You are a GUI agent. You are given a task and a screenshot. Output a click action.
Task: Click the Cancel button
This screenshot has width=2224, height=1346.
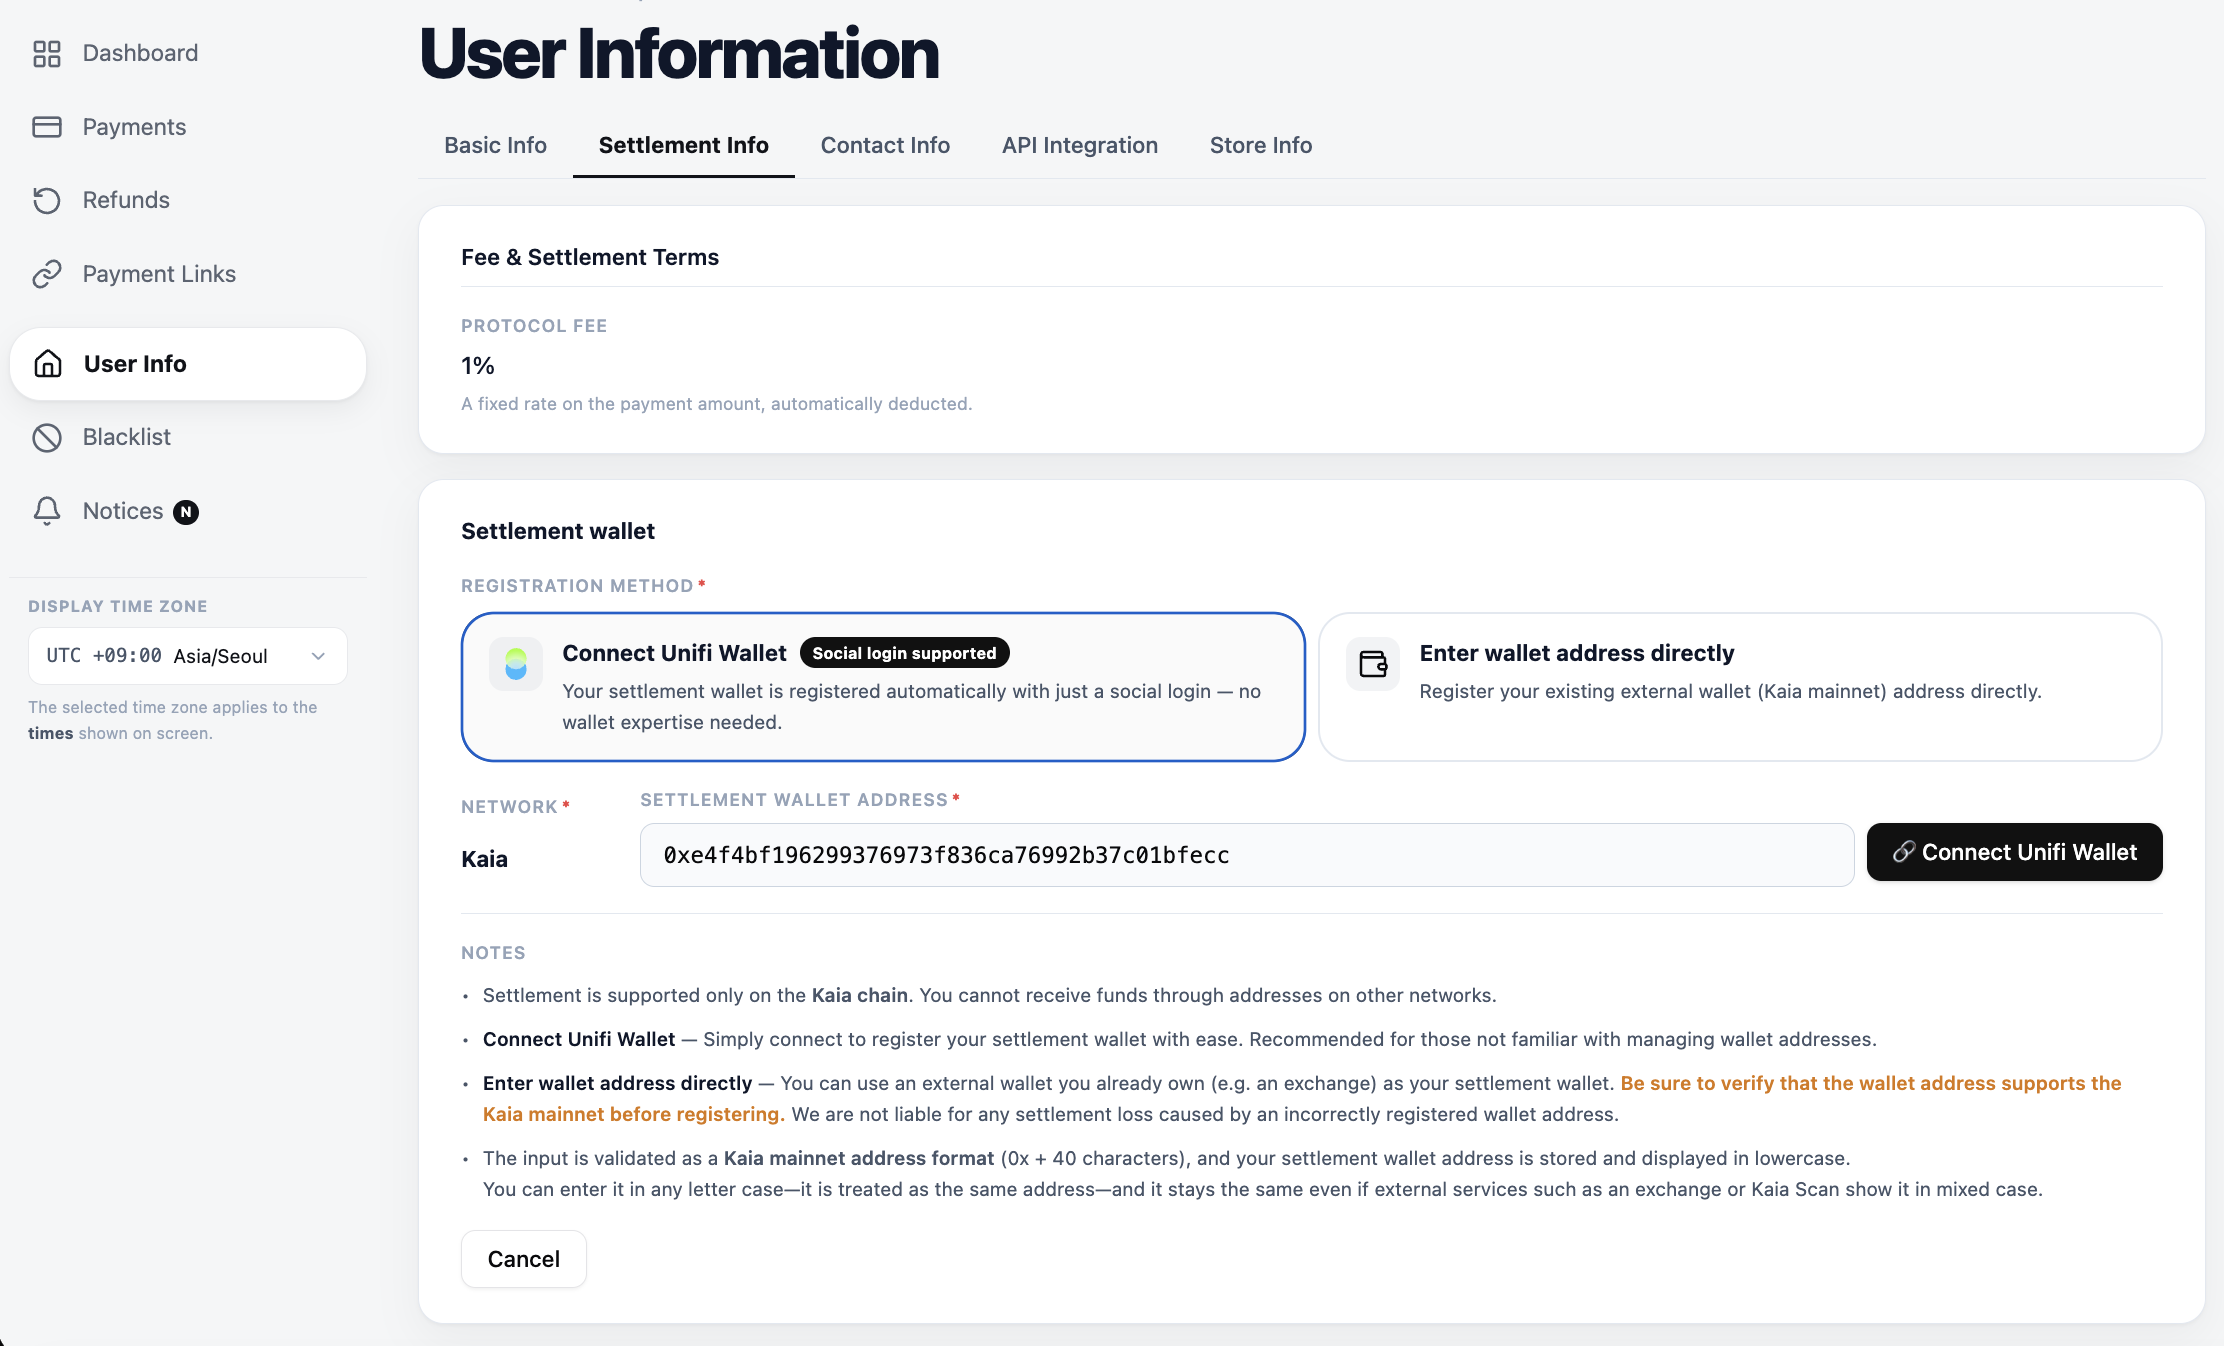(524, 1259)
